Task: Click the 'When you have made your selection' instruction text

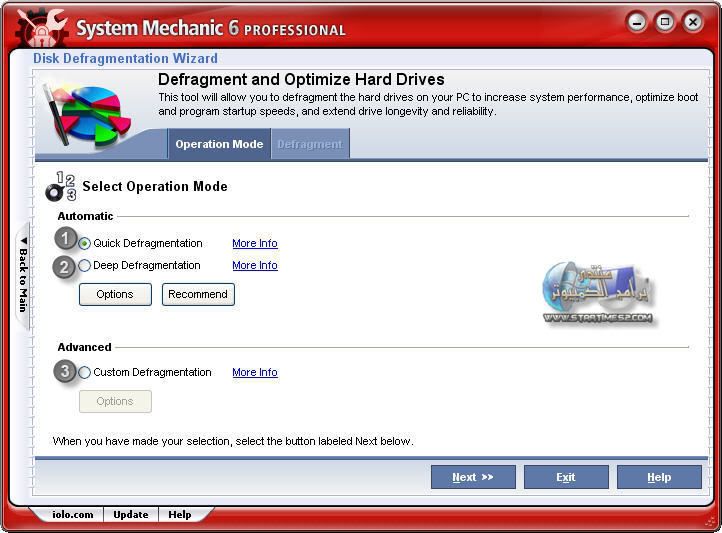Action: [233, 441]
